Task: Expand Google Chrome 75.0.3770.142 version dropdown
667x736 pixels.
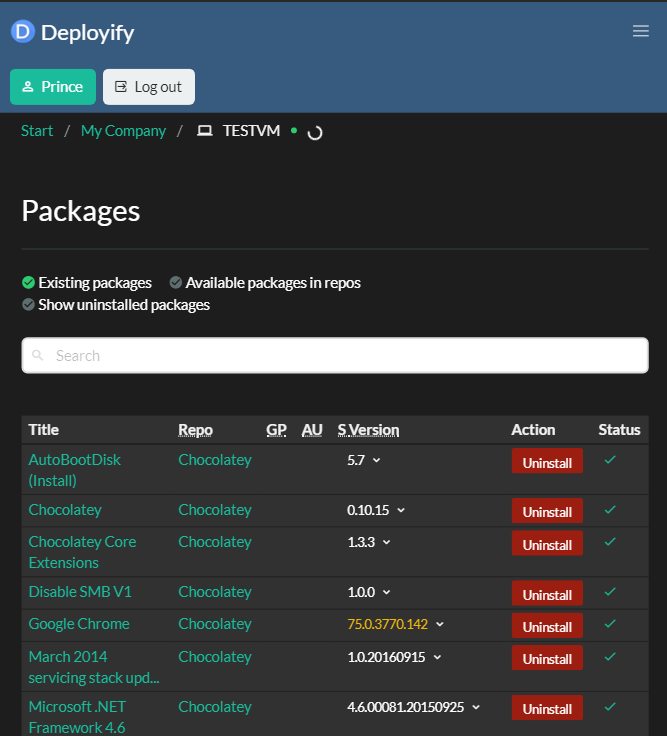Action: click(440, 624)
